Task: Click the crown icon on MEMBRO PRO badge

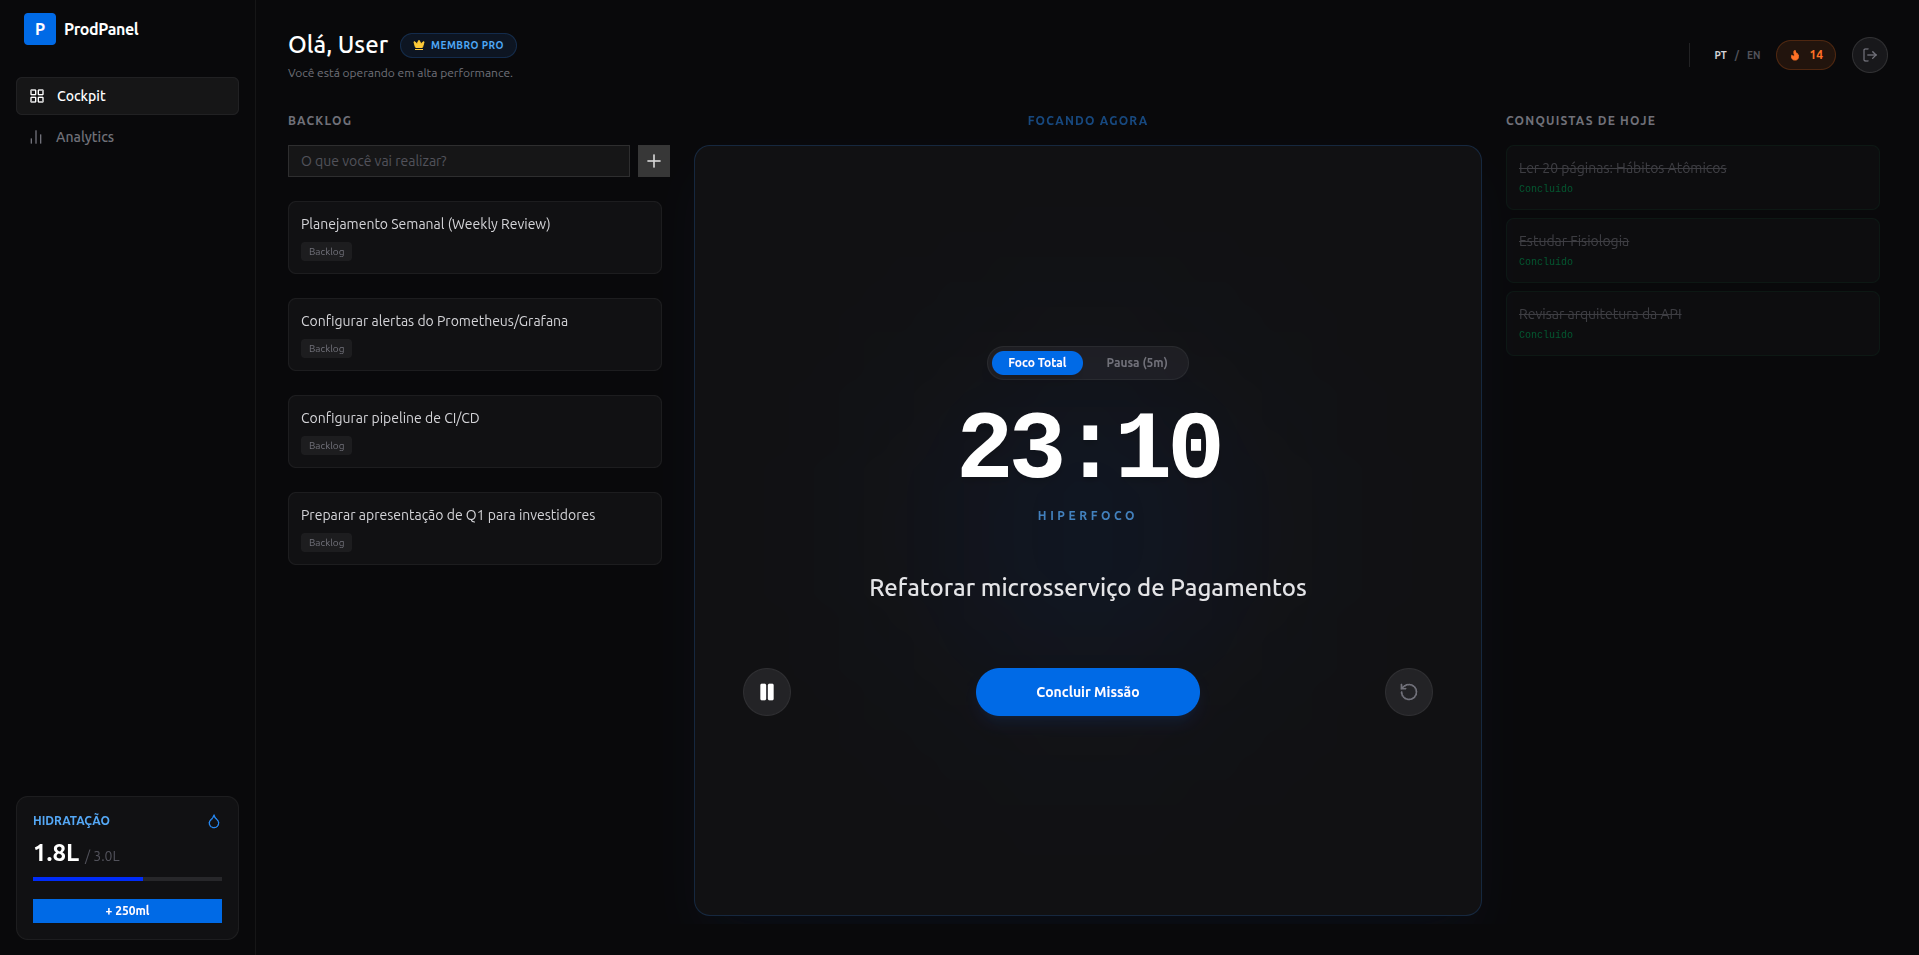Action: coord(418,44)
